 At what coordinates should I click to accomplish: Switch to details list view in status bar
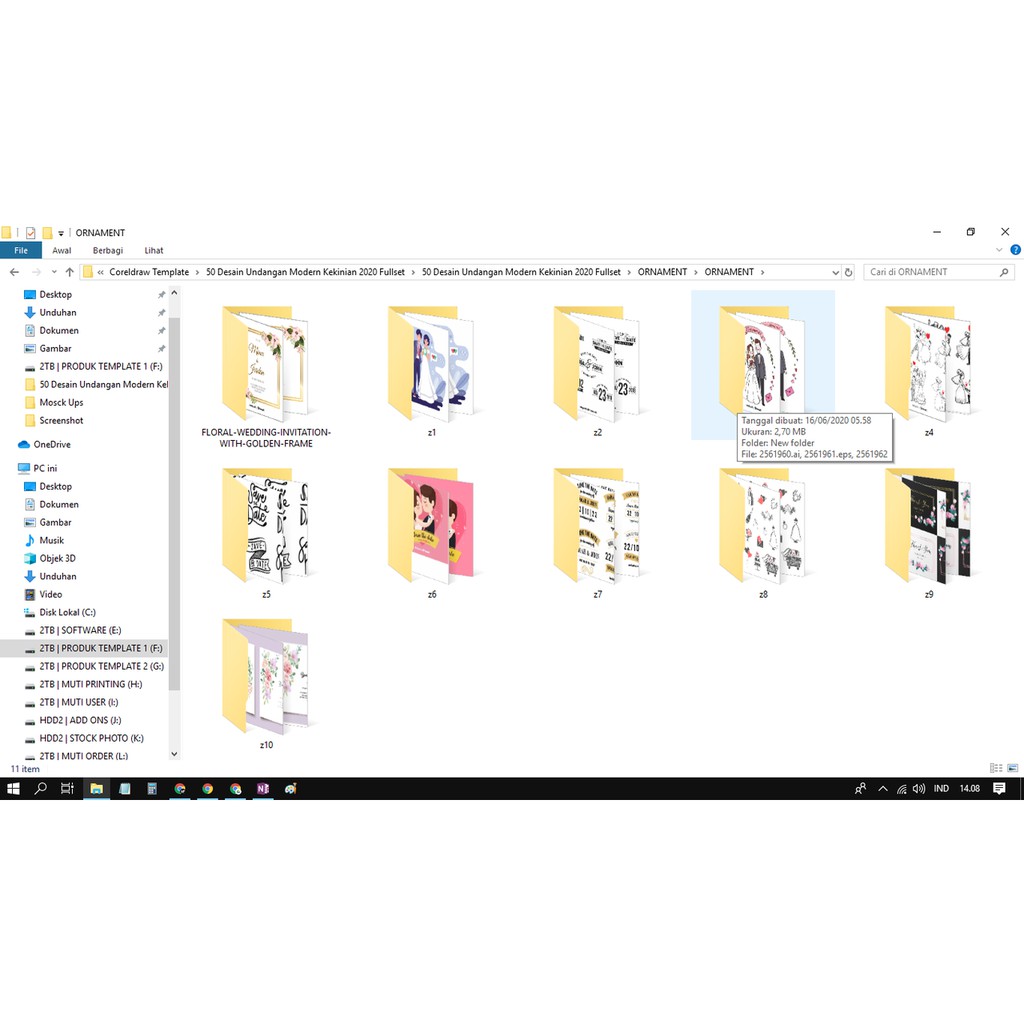point(996,768)
